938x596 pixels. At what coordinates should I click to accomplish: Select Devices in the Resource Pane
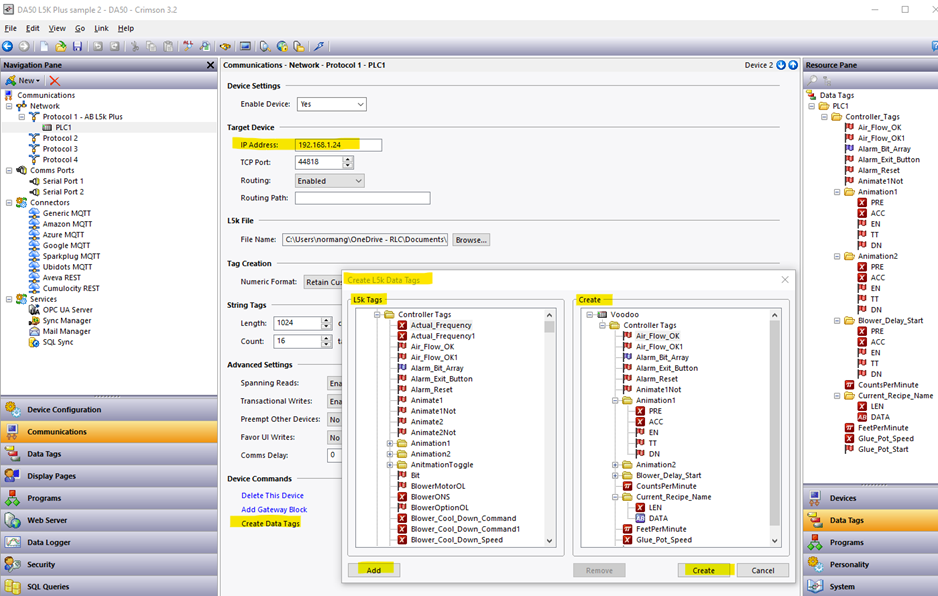click(870, 498)
